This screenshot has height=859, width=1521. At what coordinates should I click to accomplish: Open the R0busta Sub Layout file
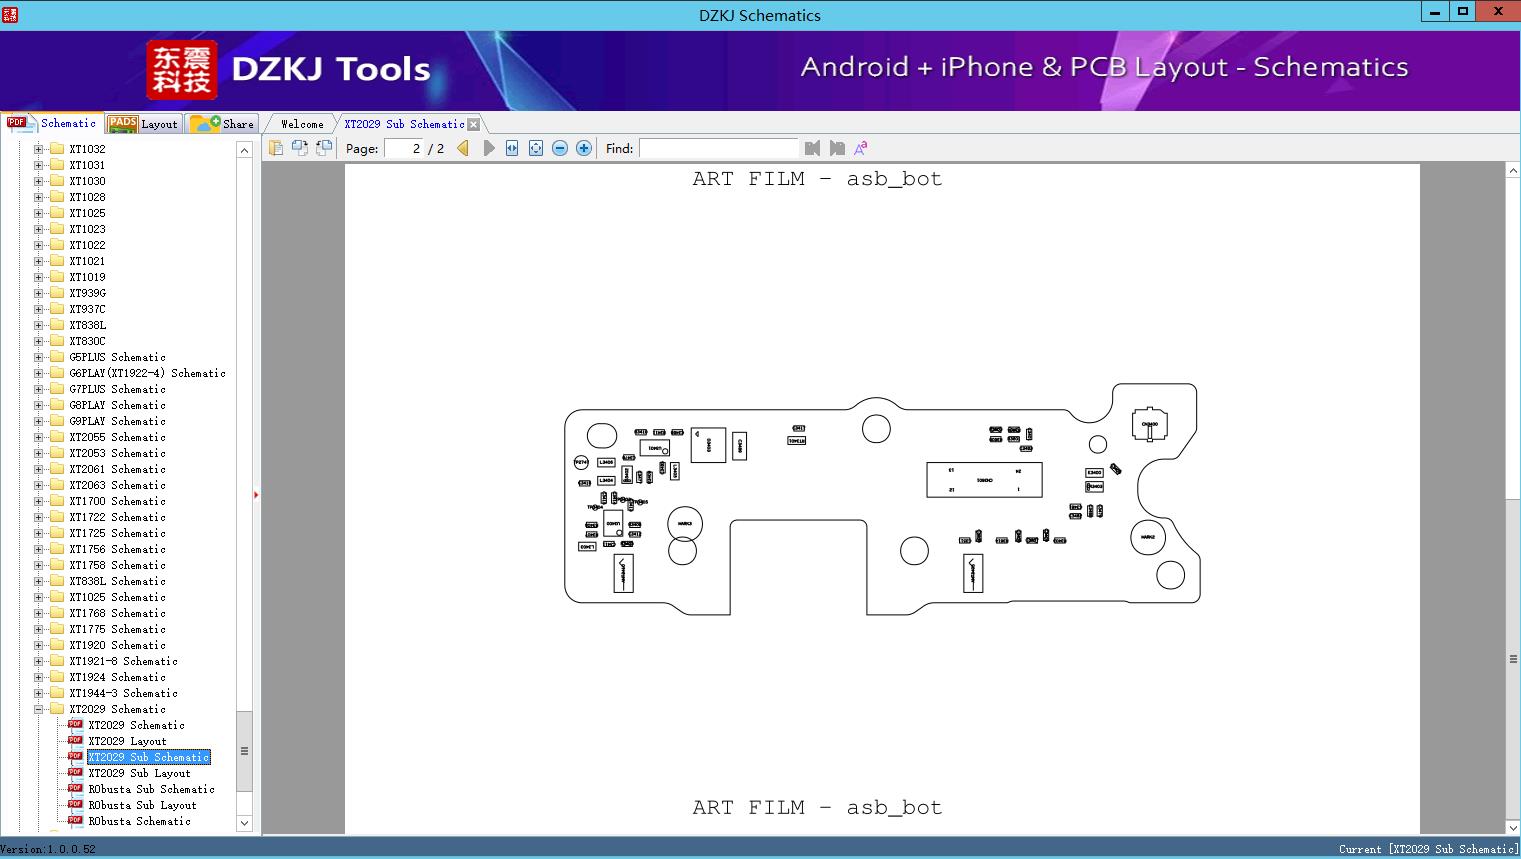click(x=142, y=805)
